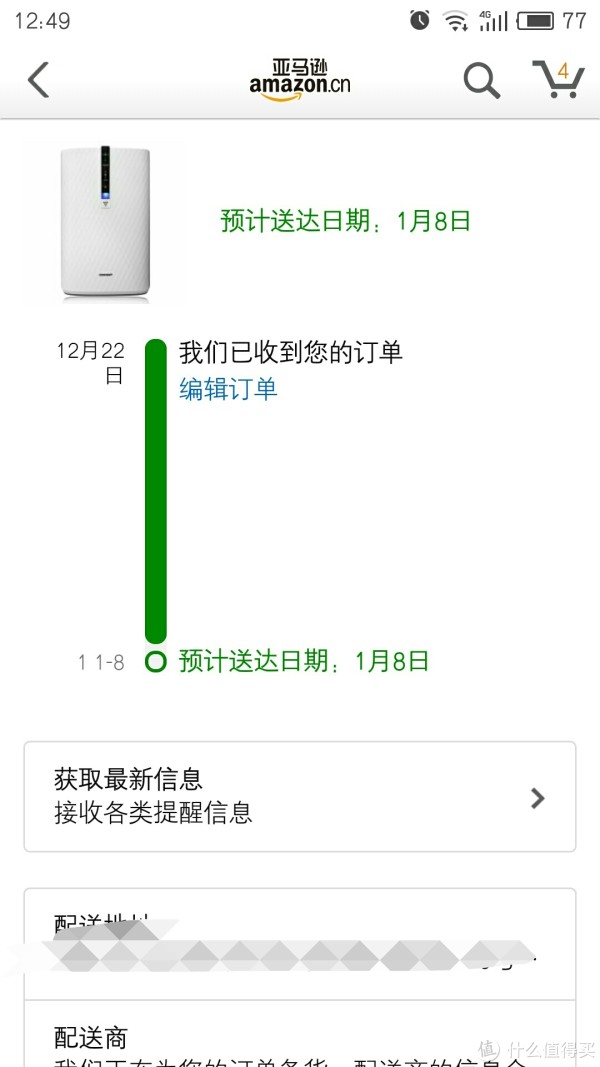Tap the 接收各类提醒信息 subtitle text
Viewport: 600px width, 1067px height.
coord(153,812)
